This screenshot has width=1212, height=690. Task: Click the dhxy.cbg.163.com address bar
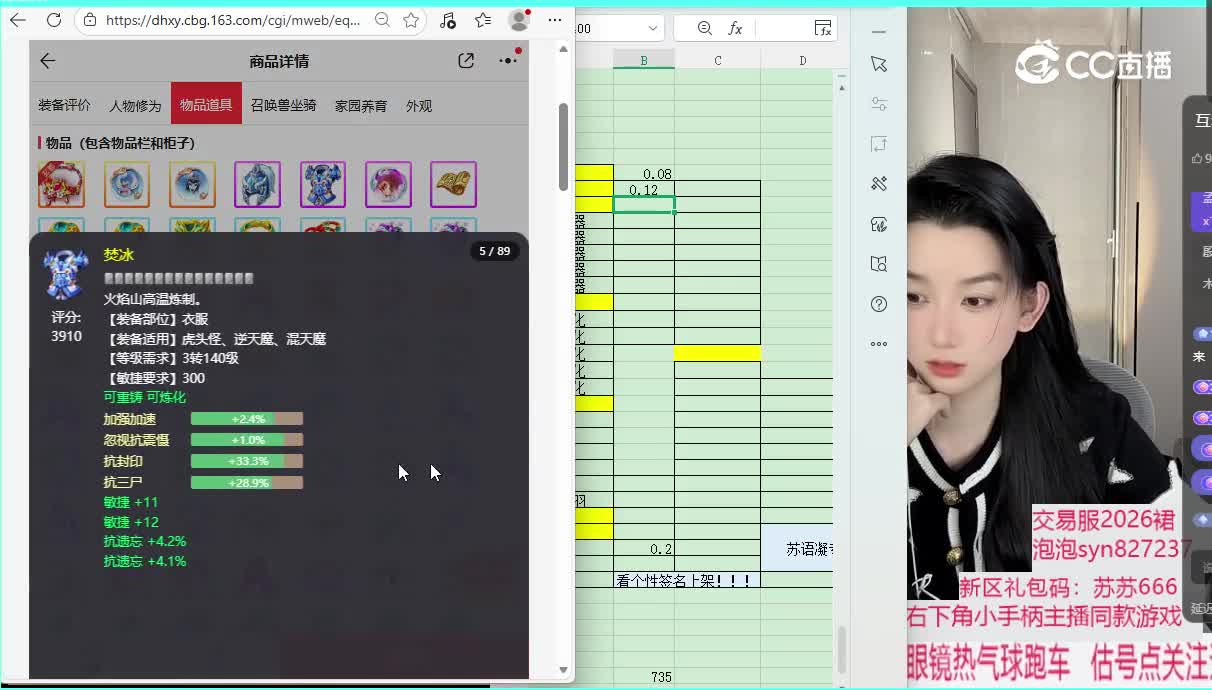coord(232,20)
